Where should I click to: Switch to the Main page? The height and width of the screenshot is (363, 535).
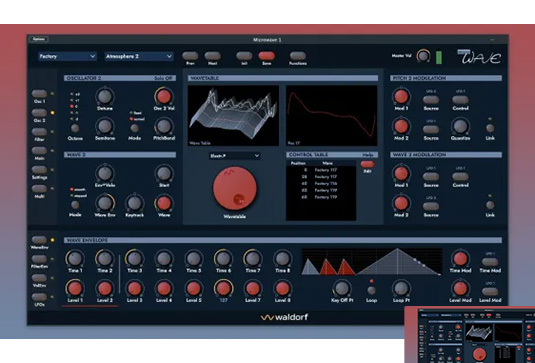pos(39,151)
